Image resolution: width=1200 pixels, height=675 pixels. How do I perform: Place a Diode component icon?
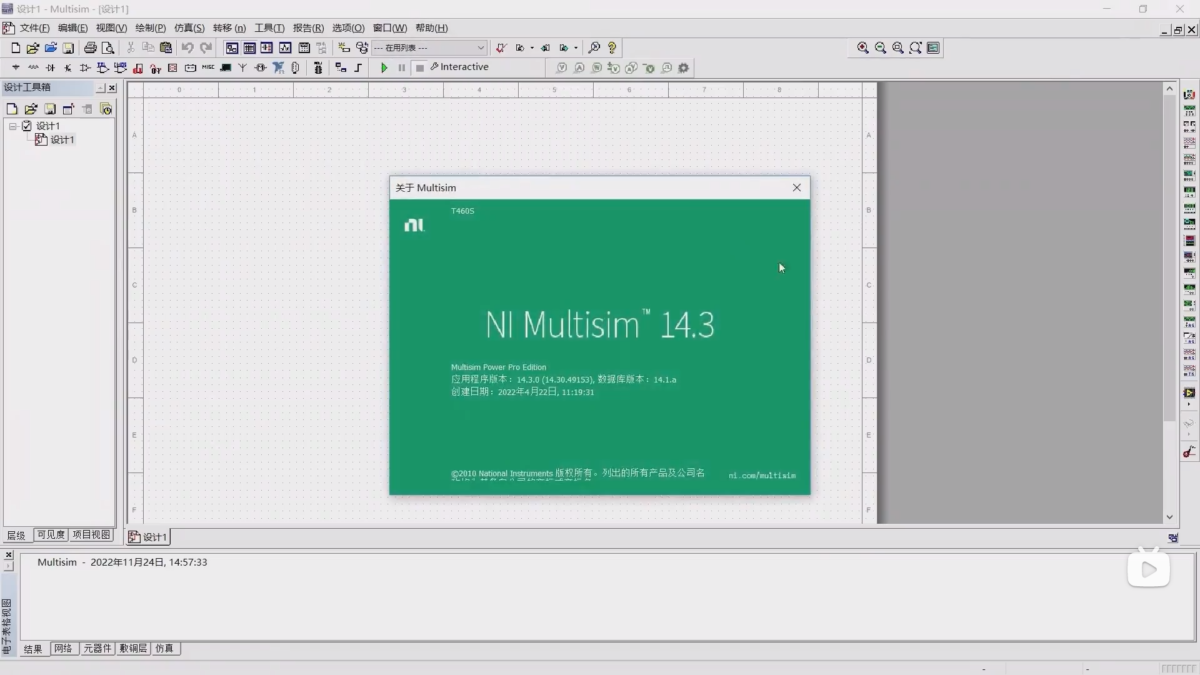tap(50, 68)
